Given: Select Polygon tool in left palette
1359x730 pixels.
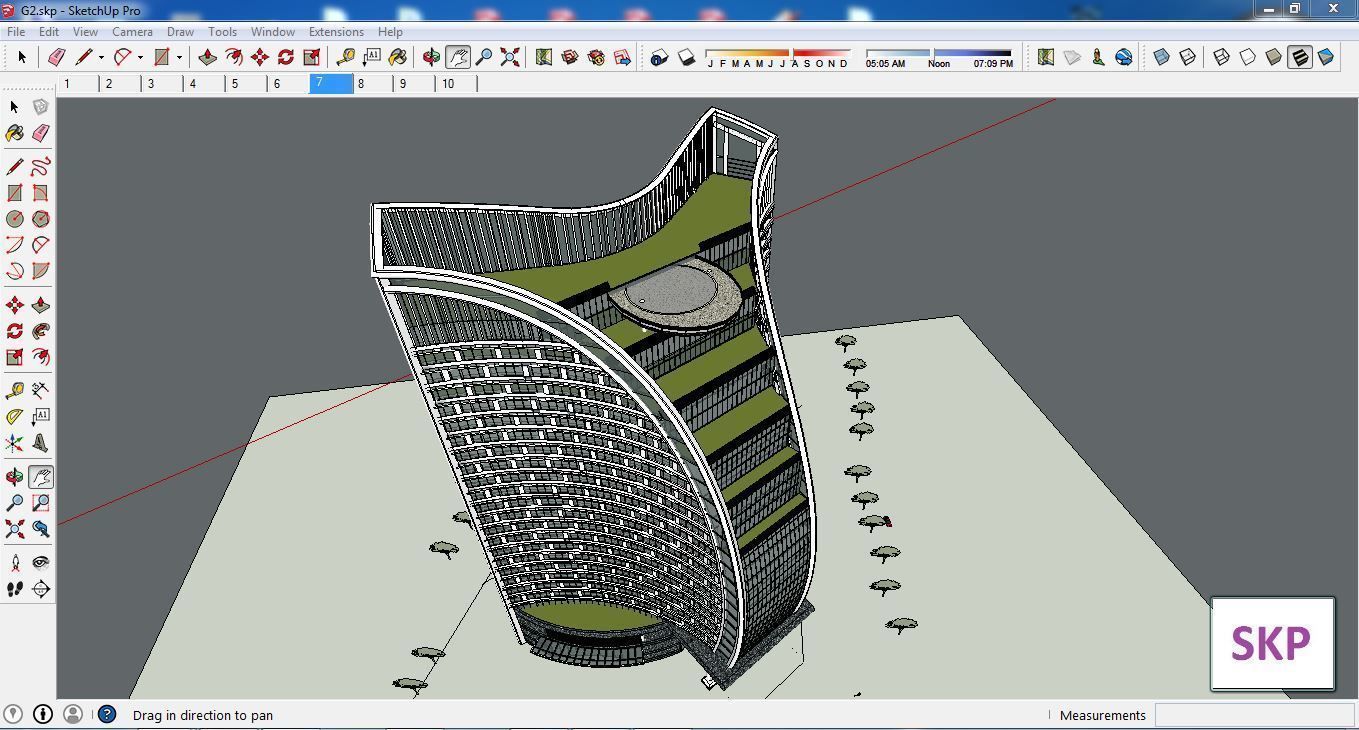Looking at the screenshot, I should click(41, 218).
